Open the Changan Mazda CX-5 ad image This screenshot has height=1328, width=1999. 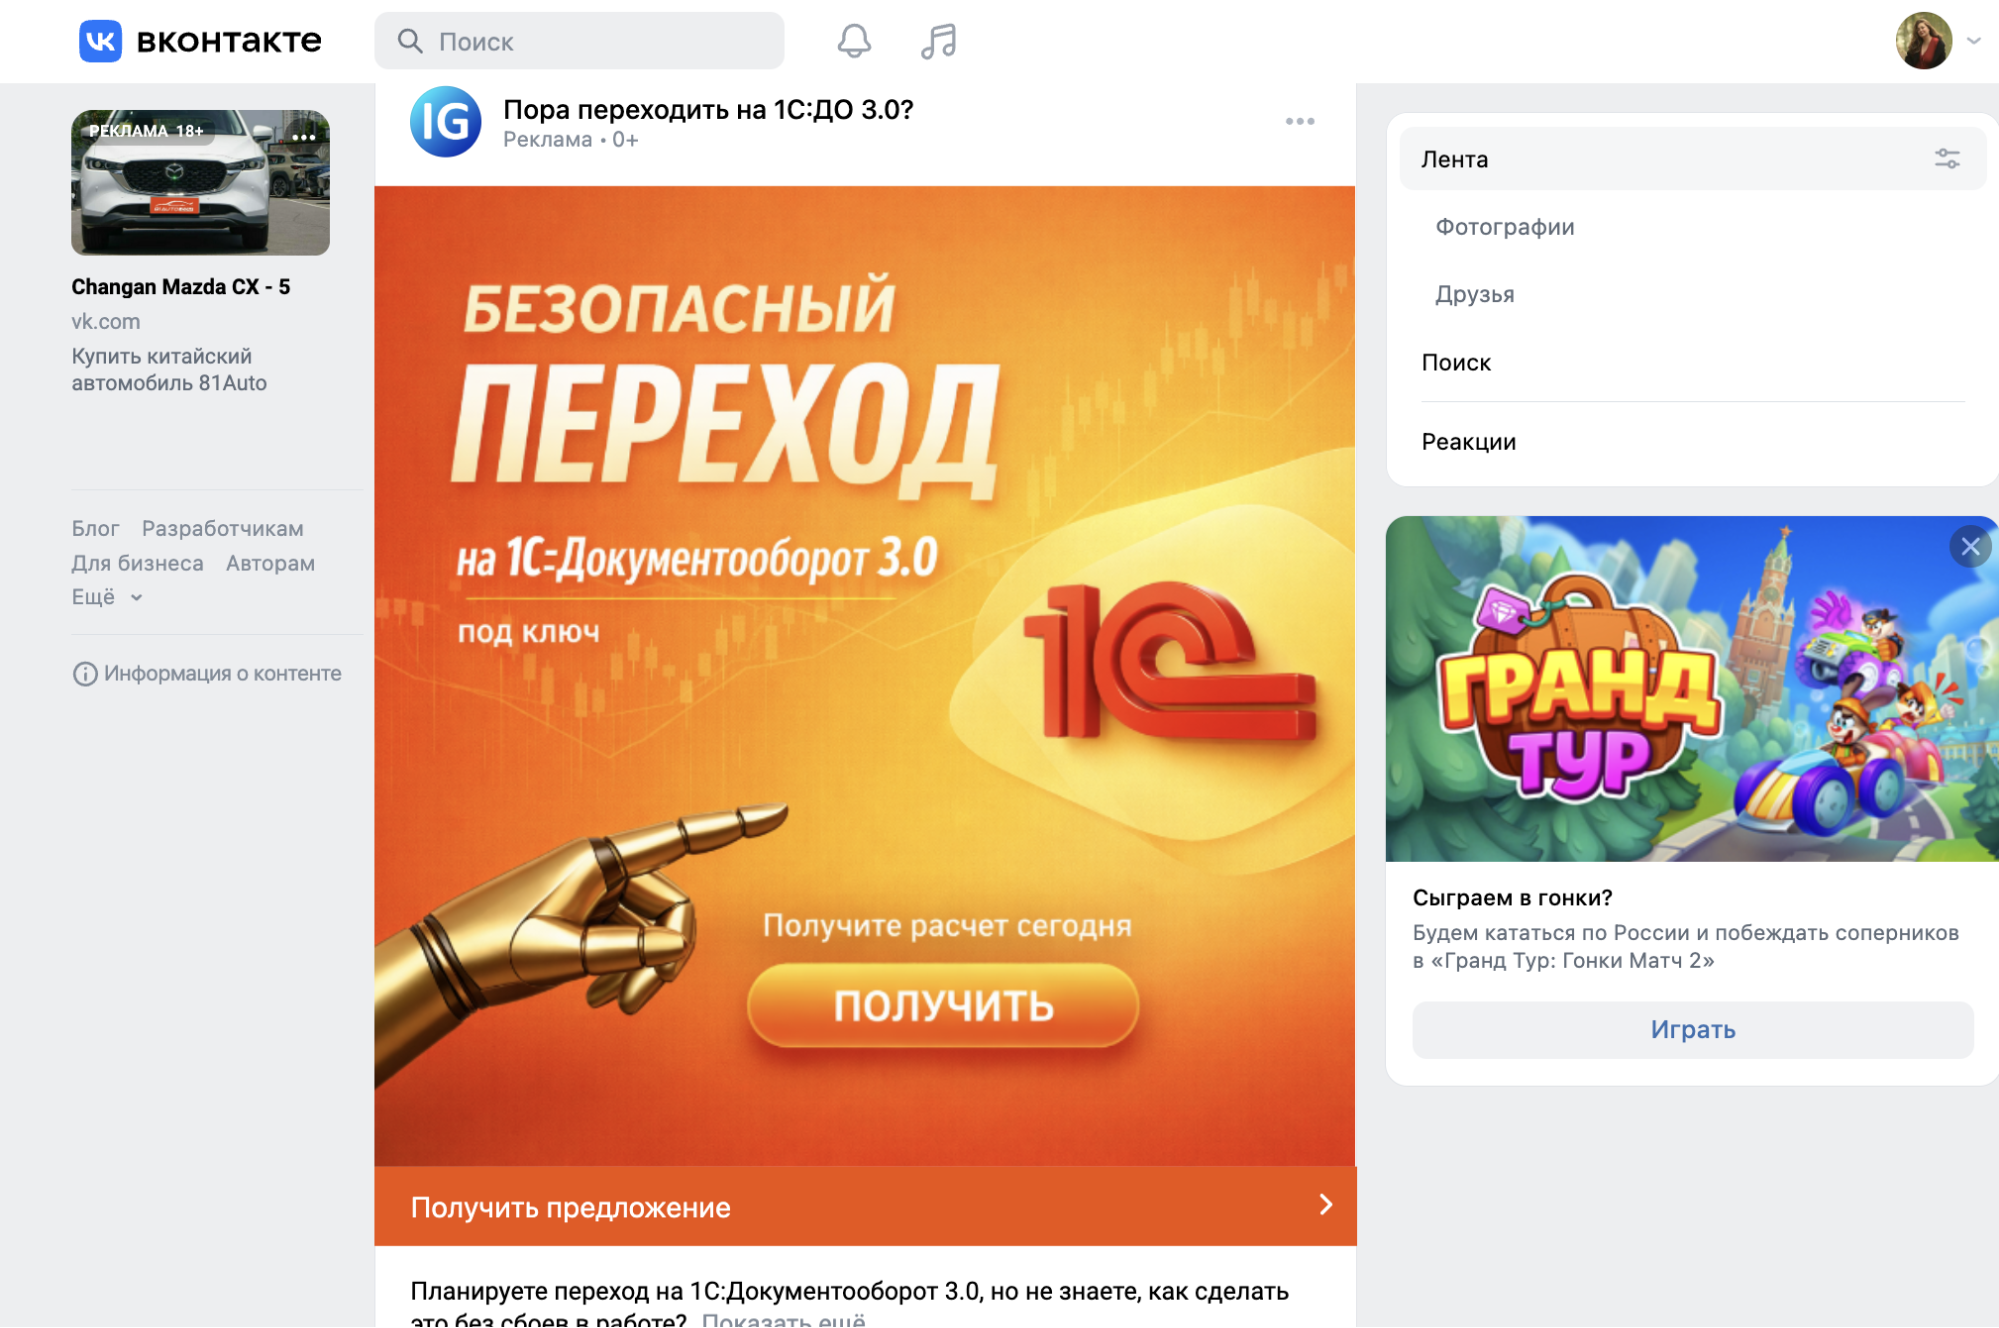tap(200, 182)
